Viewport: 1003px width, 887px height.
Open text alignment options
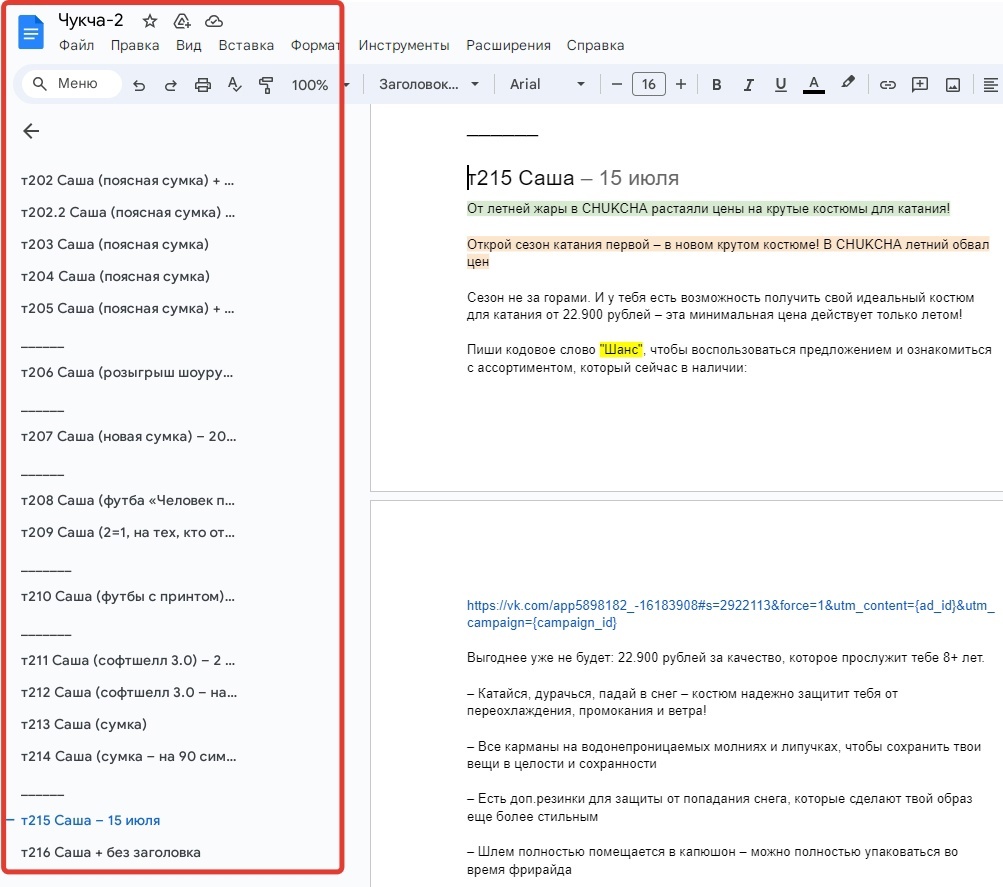(990, 84)
